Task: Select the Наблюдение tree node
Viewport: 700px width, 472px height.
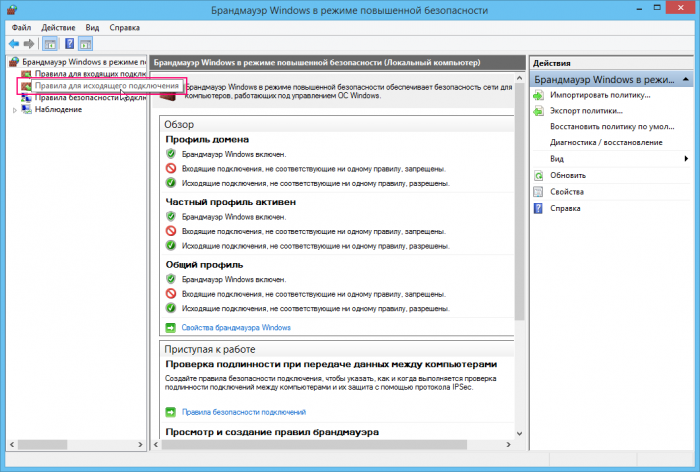Action: click(58, 109)
